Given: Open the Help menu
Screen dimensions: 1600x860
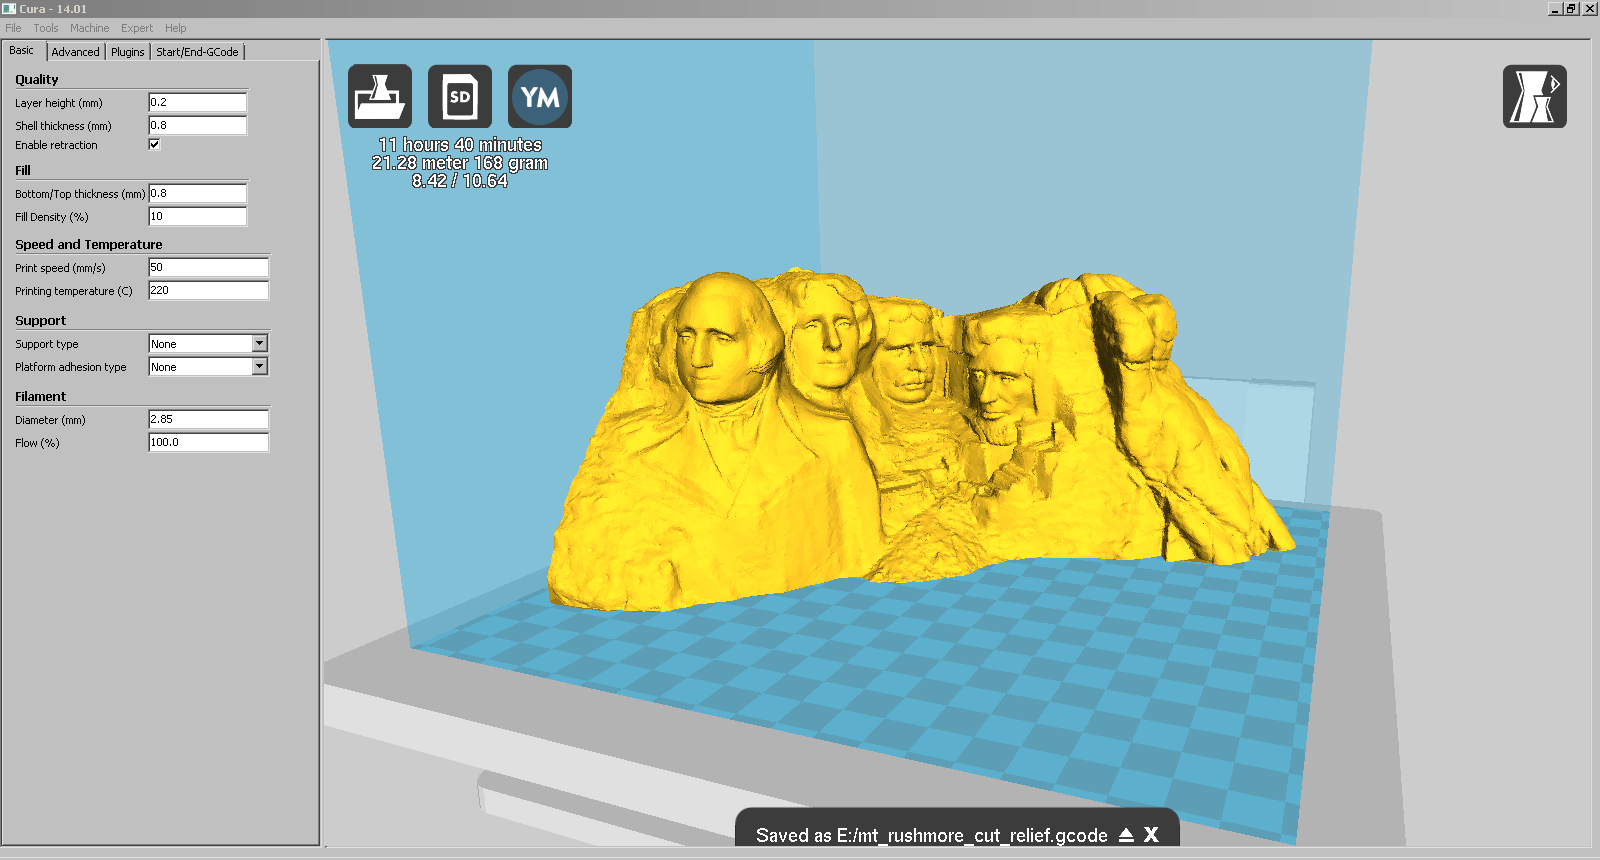Looking at the screenshot, I should [x=176, y=28].
